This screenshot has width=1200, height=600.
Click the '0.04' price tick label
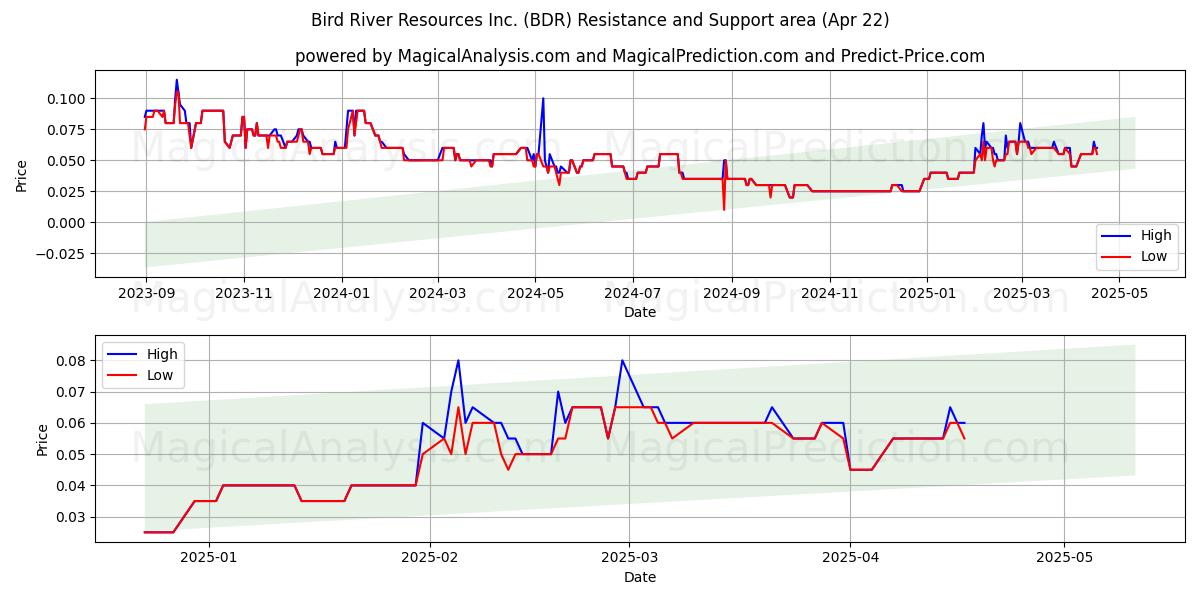coord(71,485)
